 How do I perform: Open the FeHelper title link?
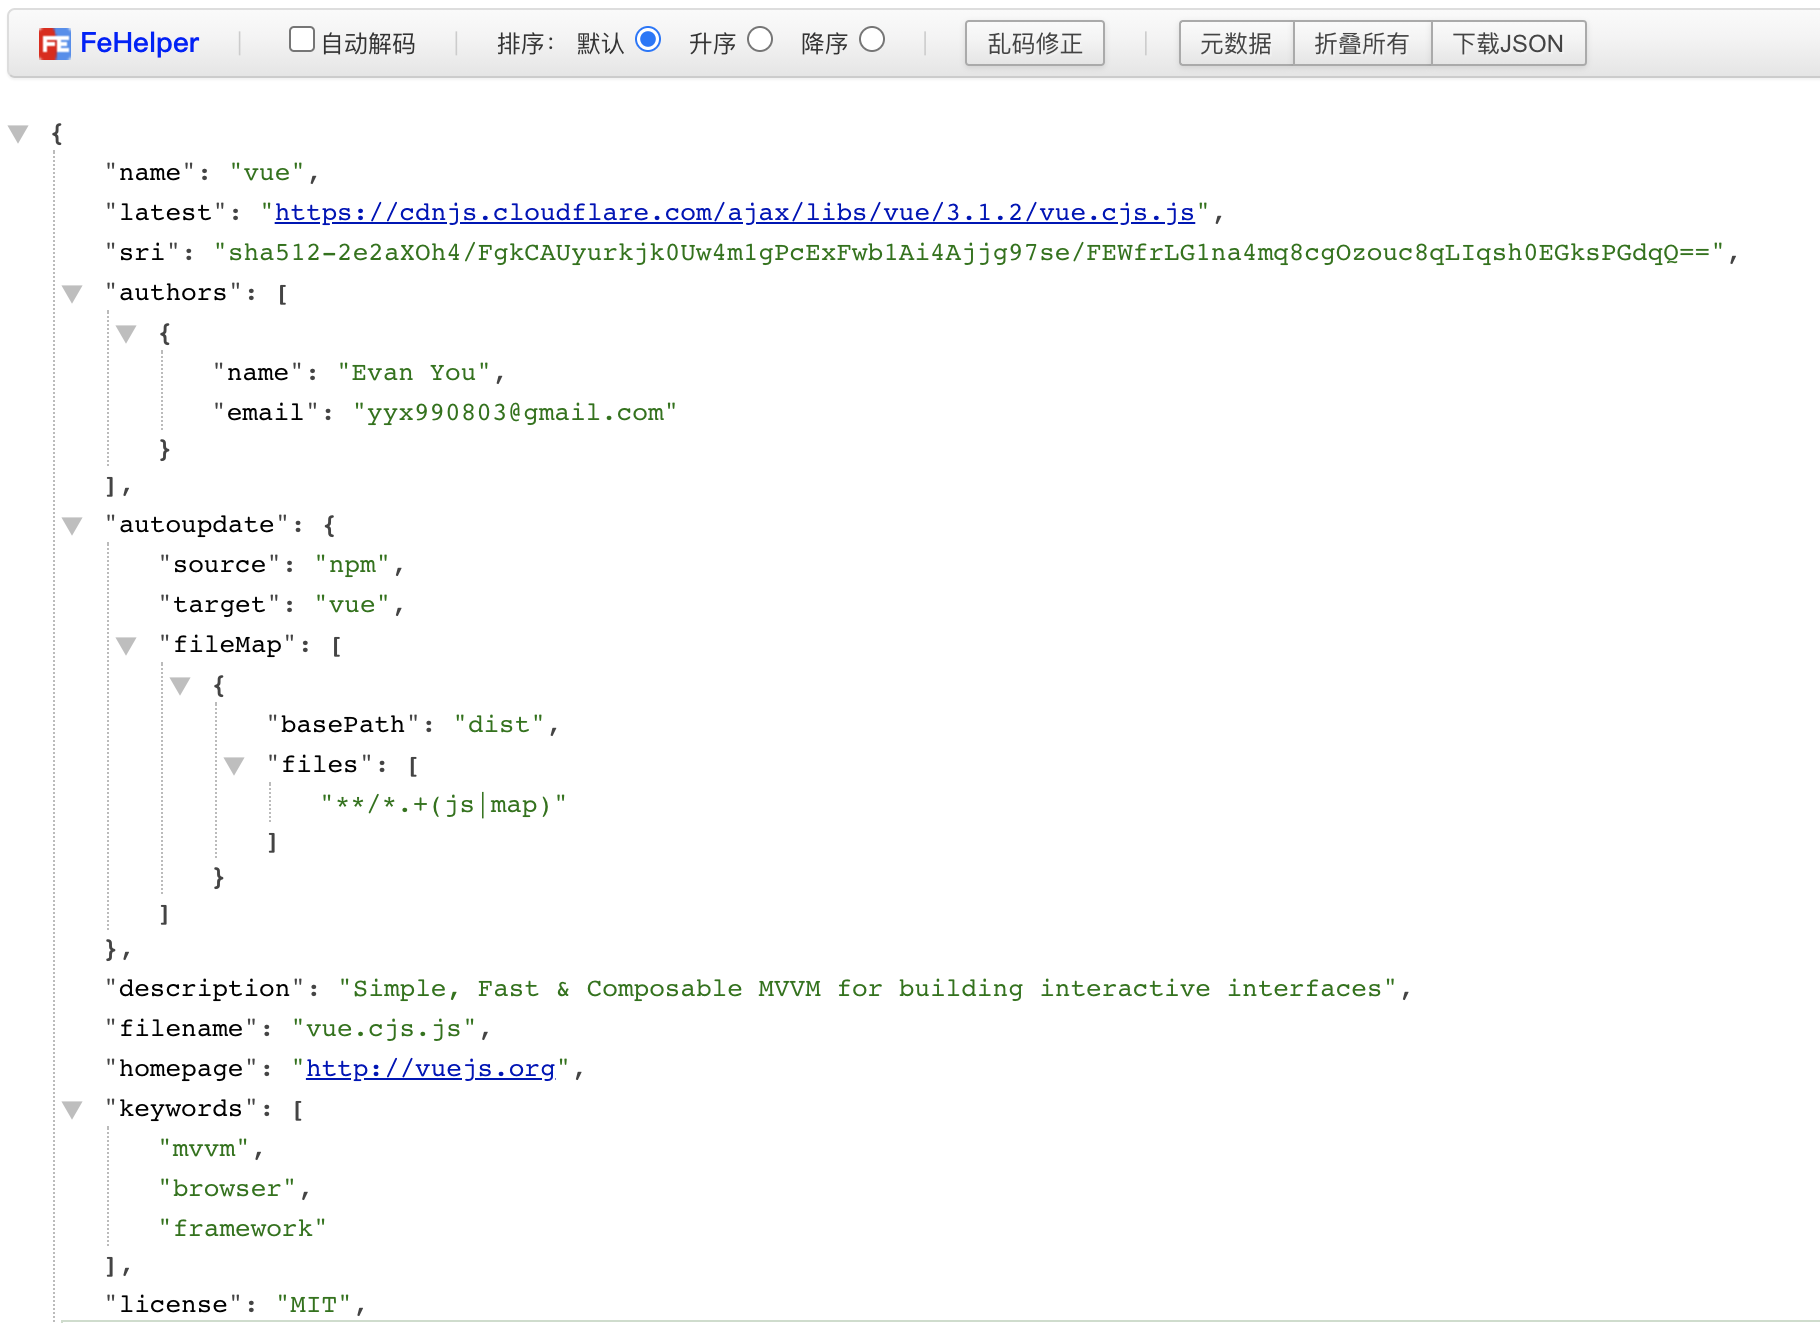click(139, 43)
